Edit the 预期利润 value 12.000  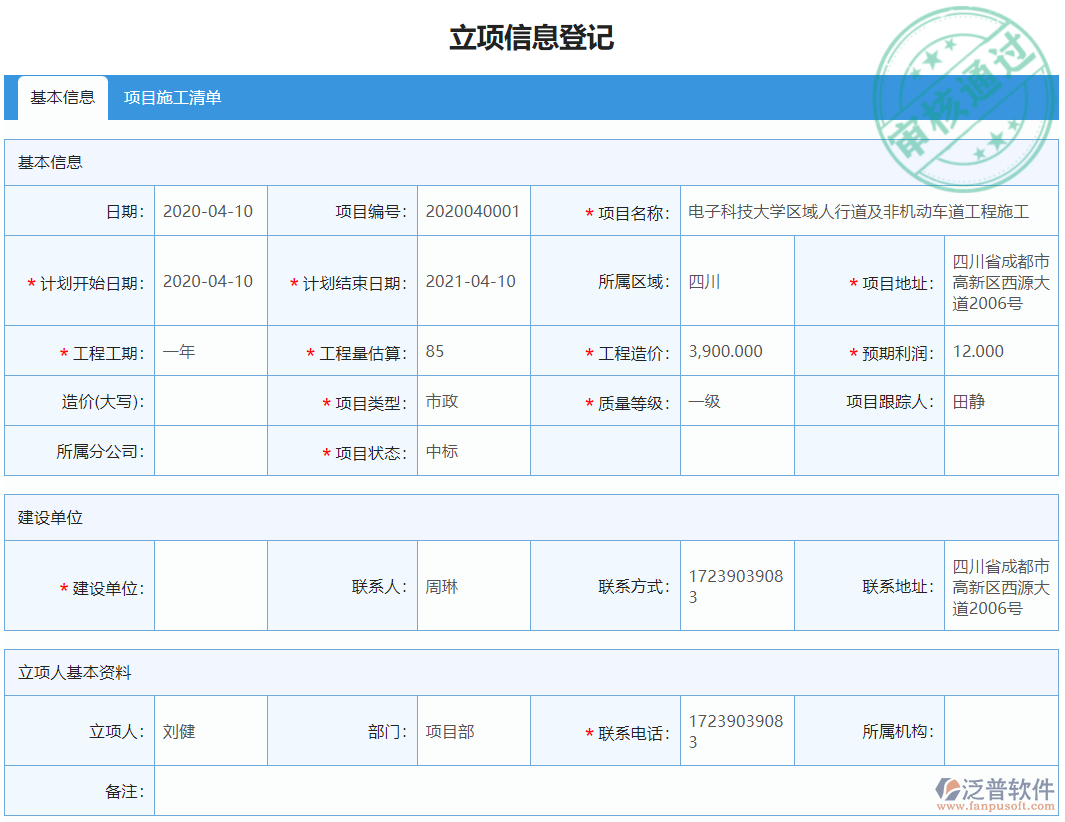point(1000,351)
